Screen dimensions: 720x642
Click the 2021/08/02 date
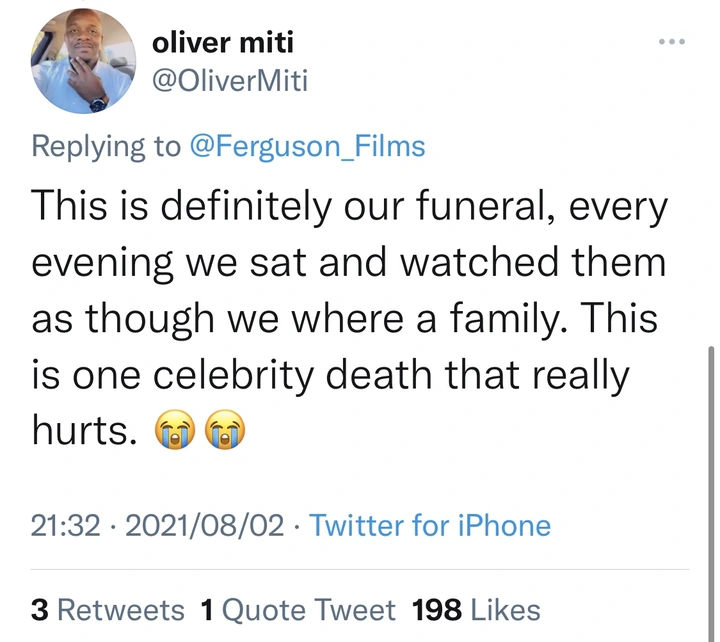[x=204, y=526]
